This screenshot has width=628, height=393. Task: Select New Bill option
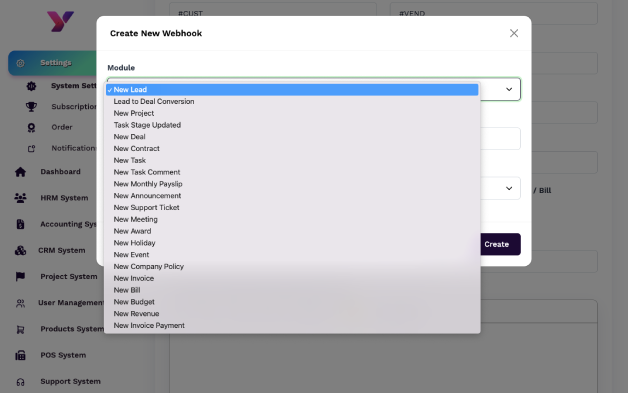tap(292, 290)
